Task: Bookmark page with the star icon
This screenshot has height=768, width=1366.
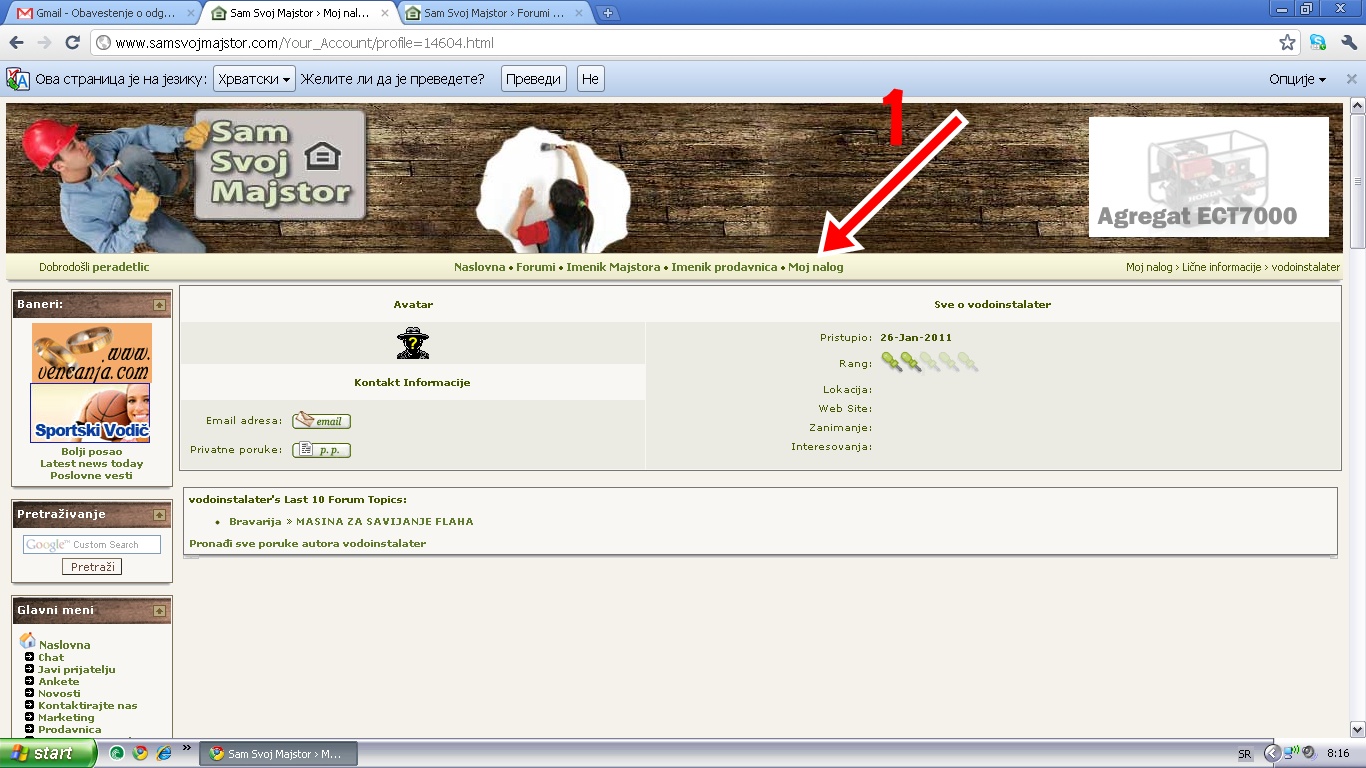Action: pyautogui.click(x=1287, y=43)
